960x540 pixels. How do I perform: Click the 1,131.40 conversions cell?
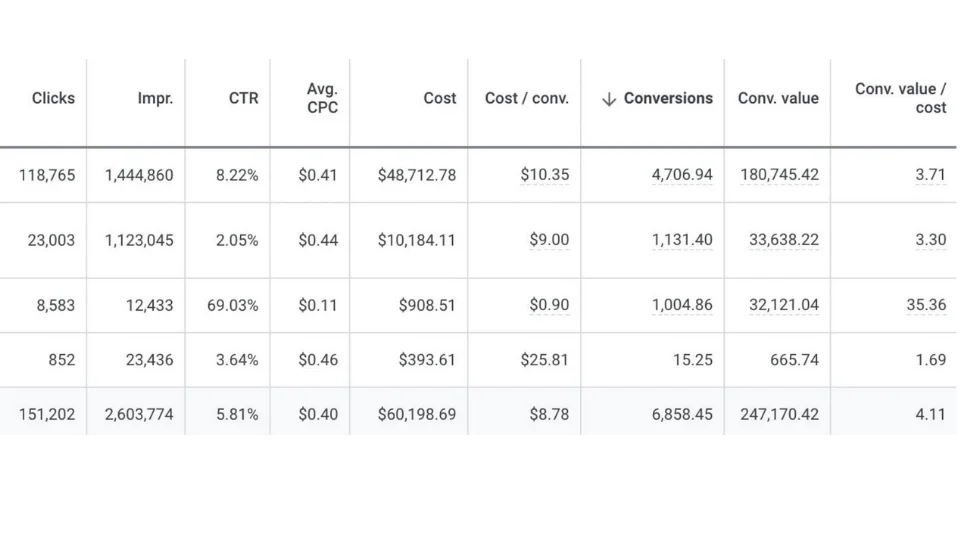click(682, 240)
